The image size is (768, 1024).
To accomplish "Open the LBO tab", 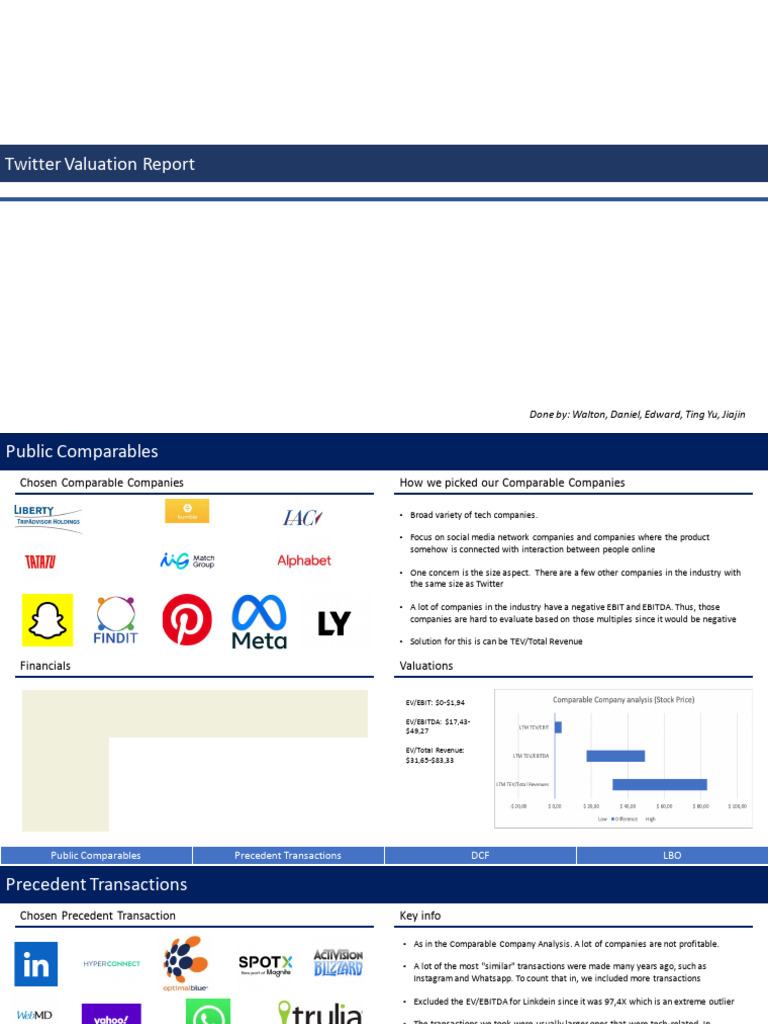I will point(672,855).
